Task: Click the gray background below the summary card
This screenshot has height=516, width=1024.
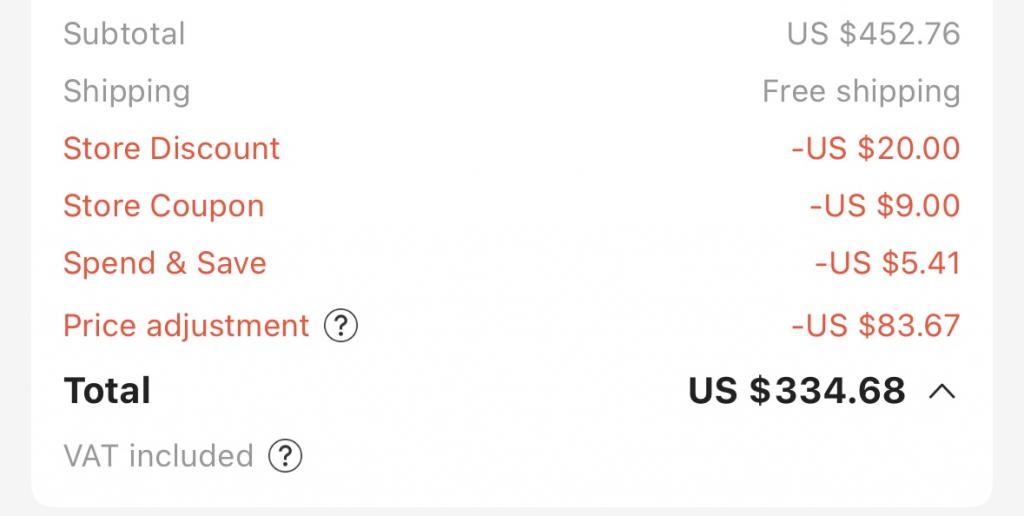Action: 512,511
